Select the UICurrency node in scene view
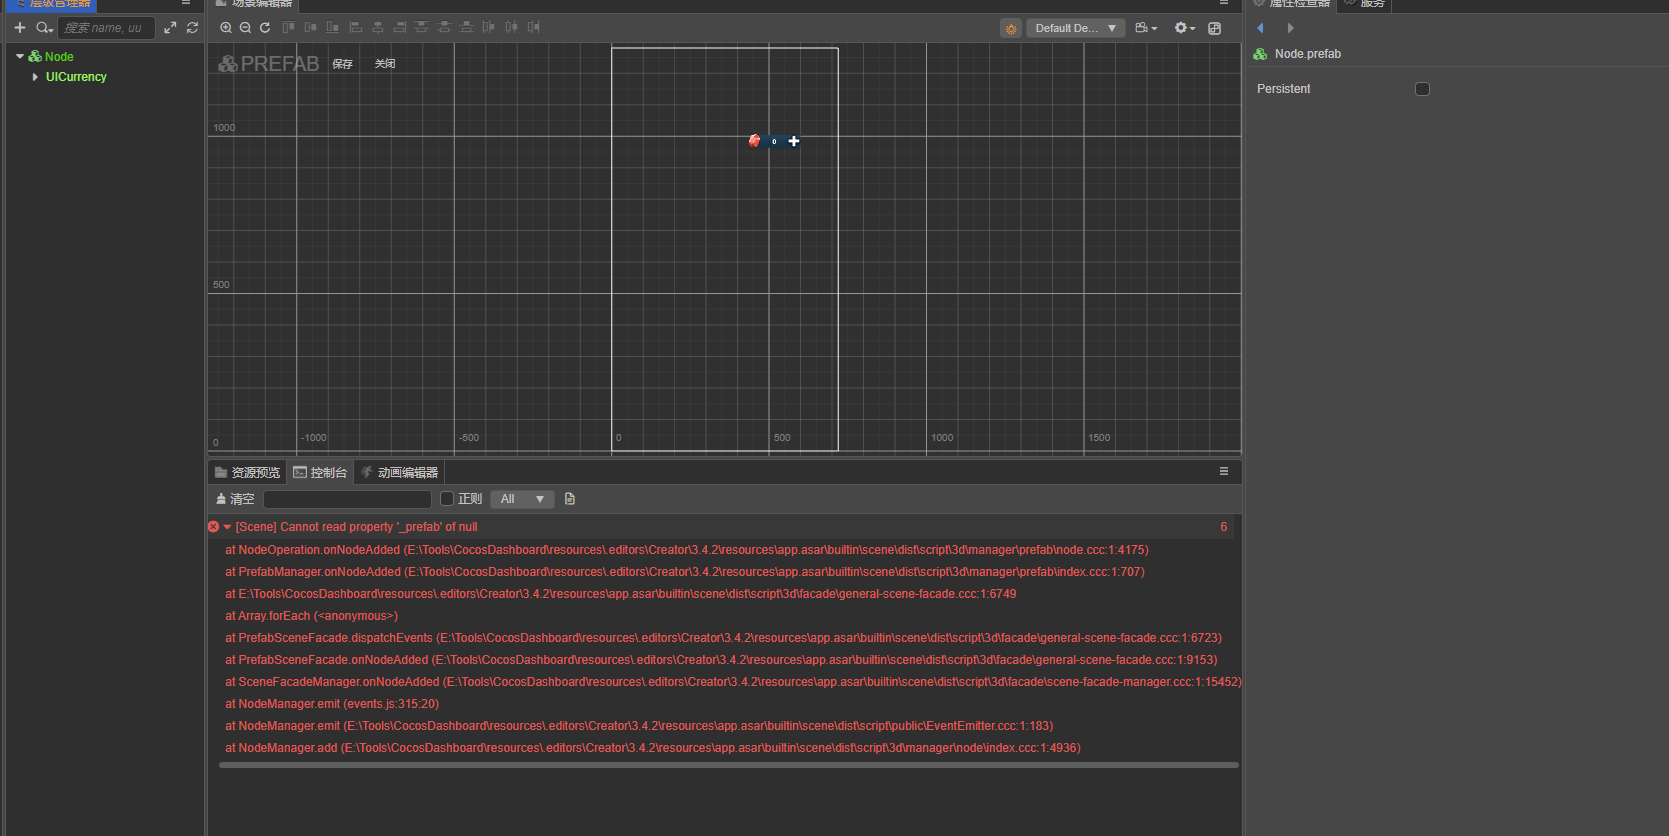The height and width of the screenshot is (836, 1669). (774, 141)
